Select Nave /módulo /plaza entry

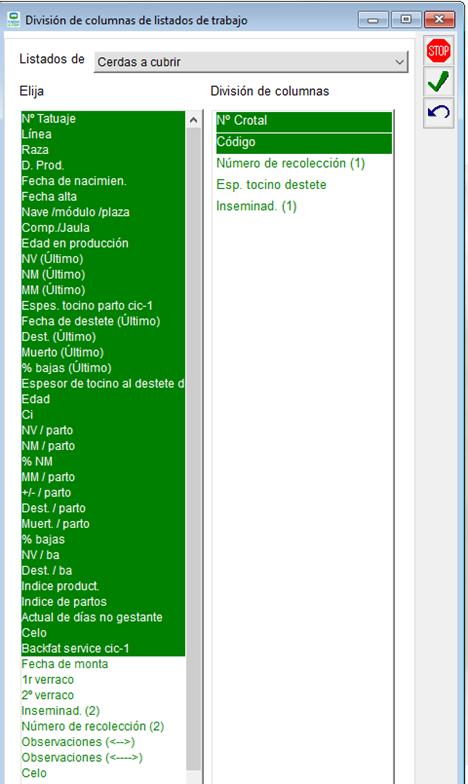point(103,212)
